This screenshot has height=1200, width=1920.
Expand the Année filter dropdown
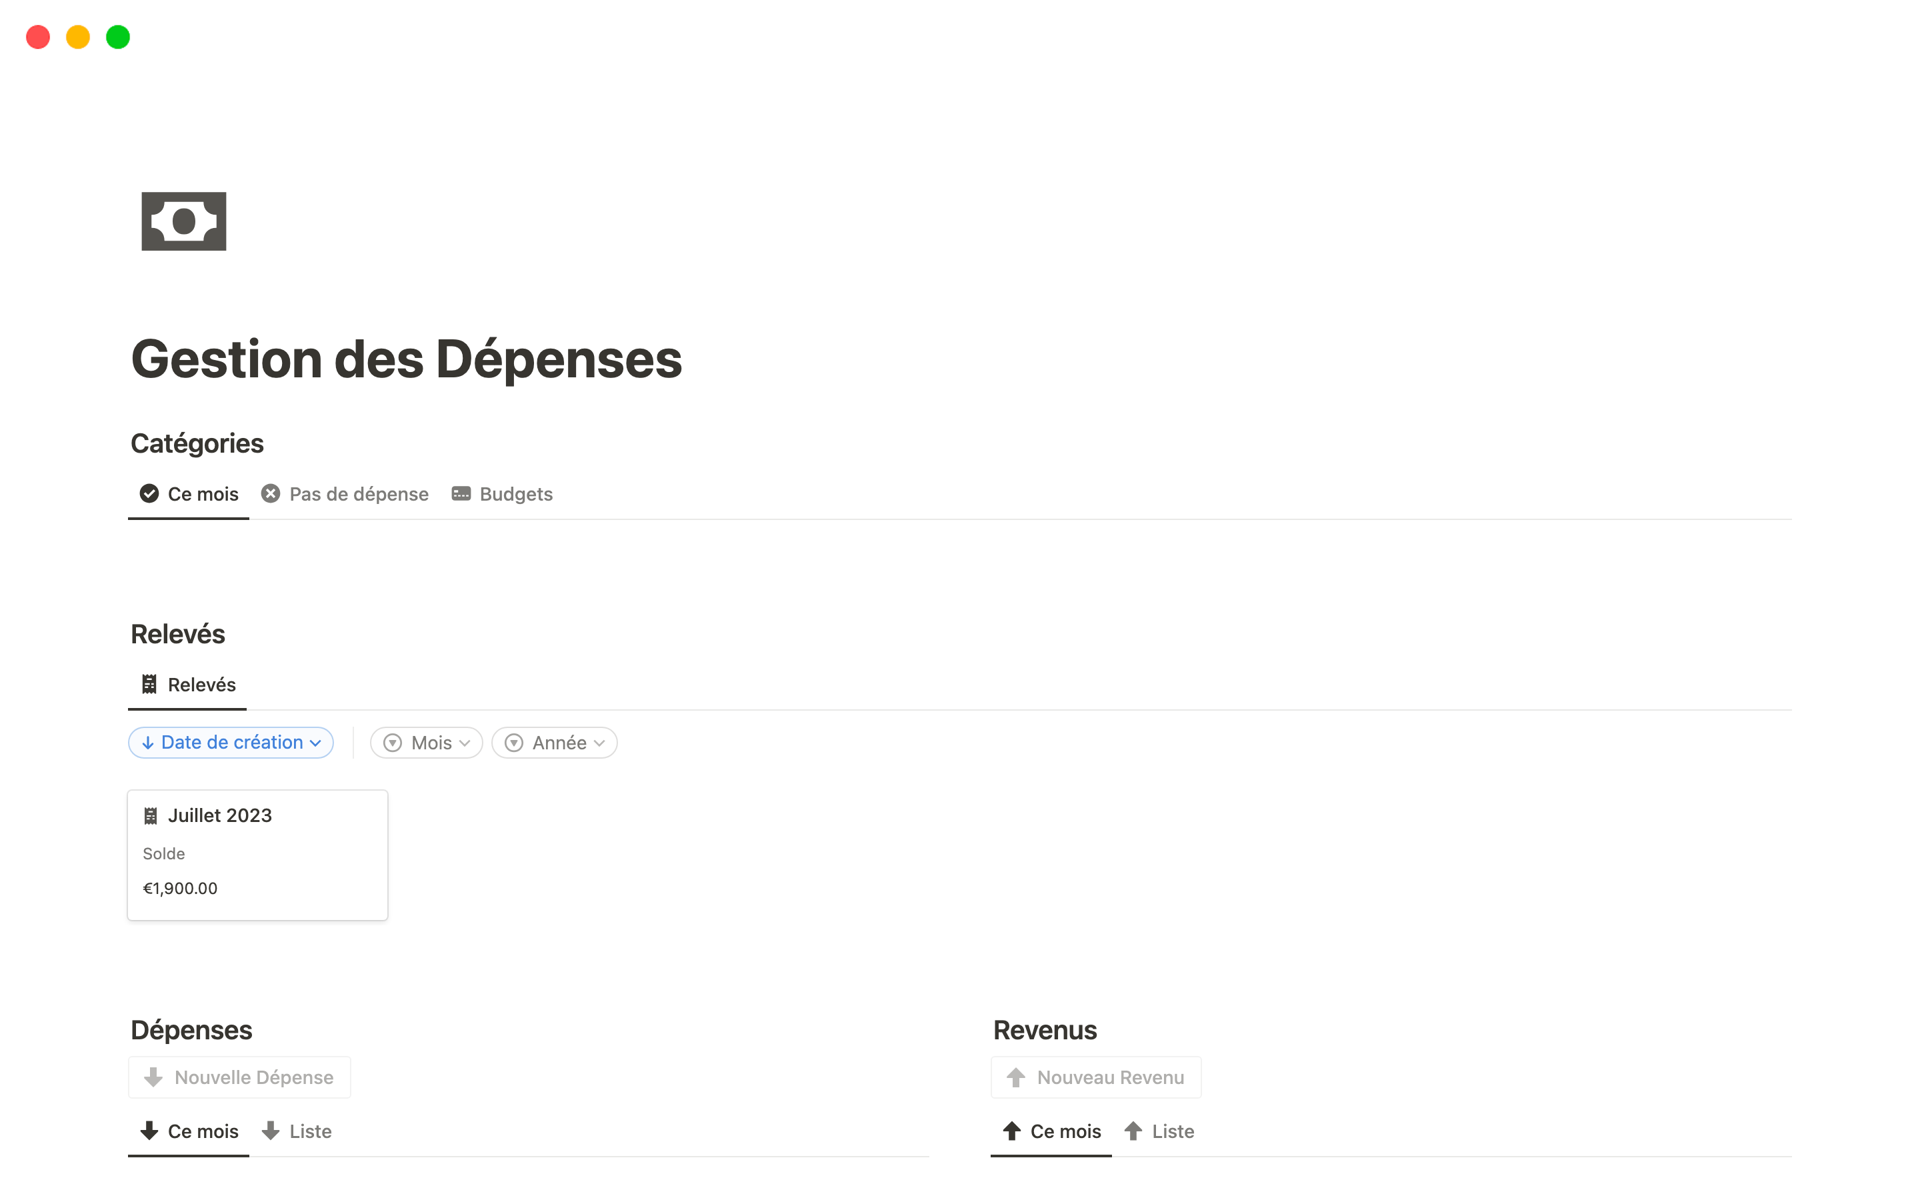pyautogui.click(x=555, y=743)
